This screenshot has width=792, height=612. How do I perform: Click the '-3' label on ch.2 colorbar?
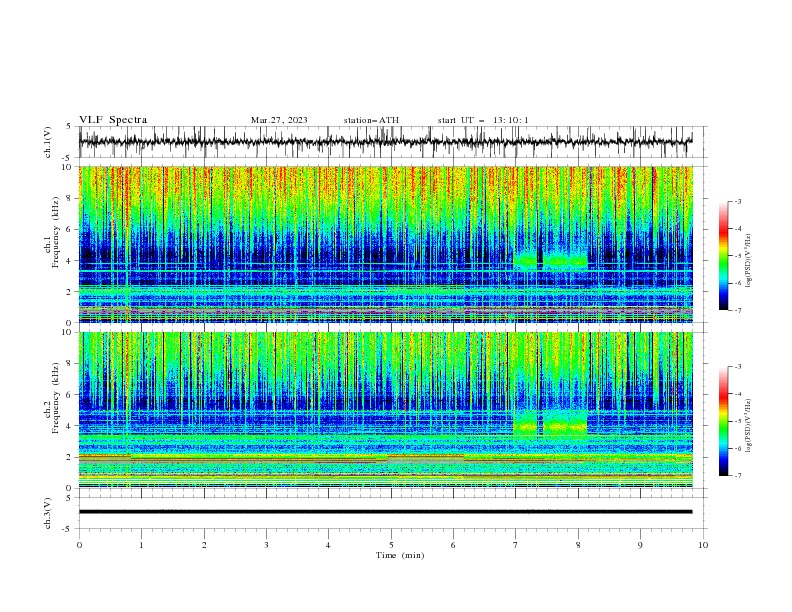pos(737,367)
